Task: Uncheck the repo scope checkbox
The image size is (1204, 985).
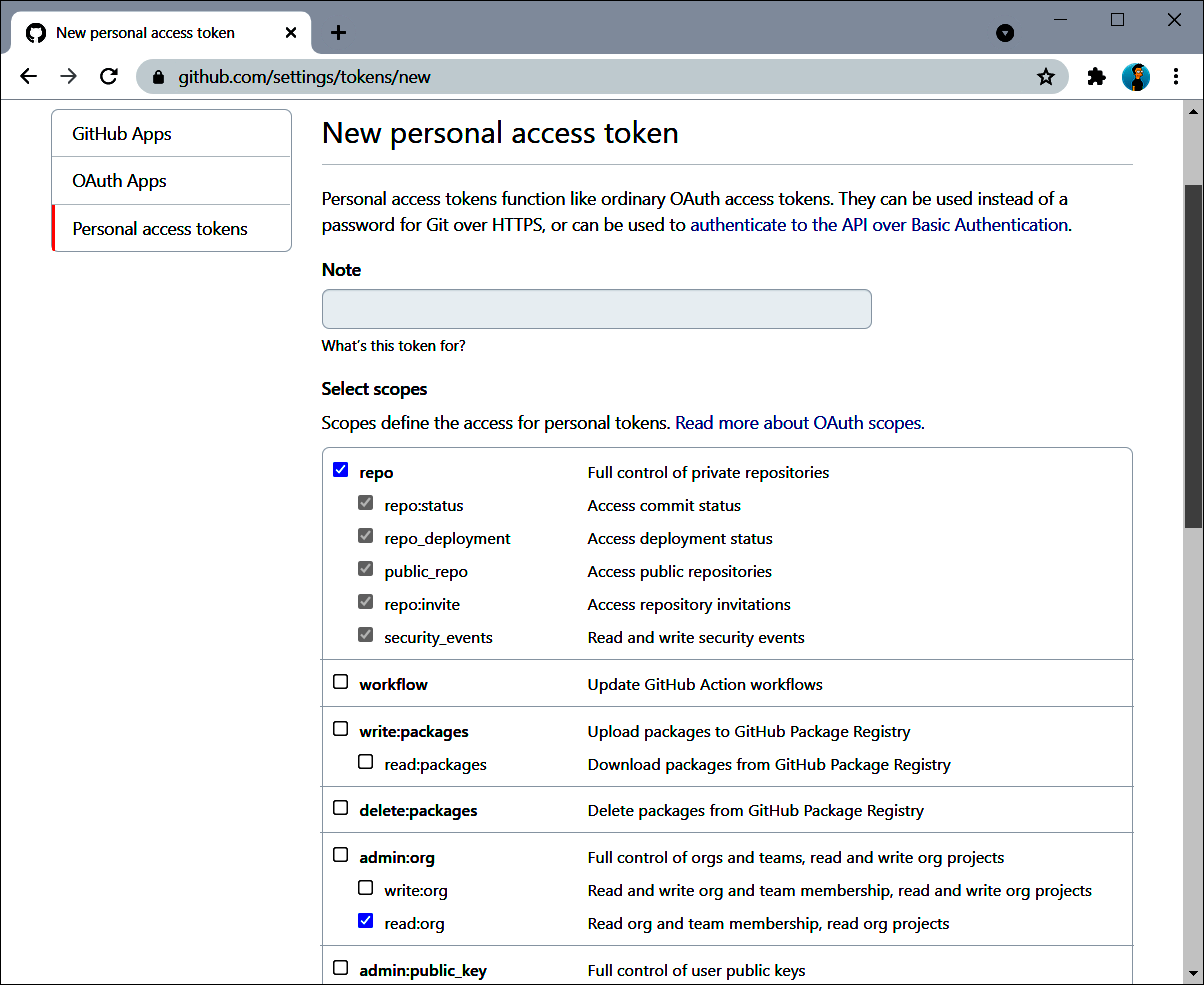Action: [341, 470]
